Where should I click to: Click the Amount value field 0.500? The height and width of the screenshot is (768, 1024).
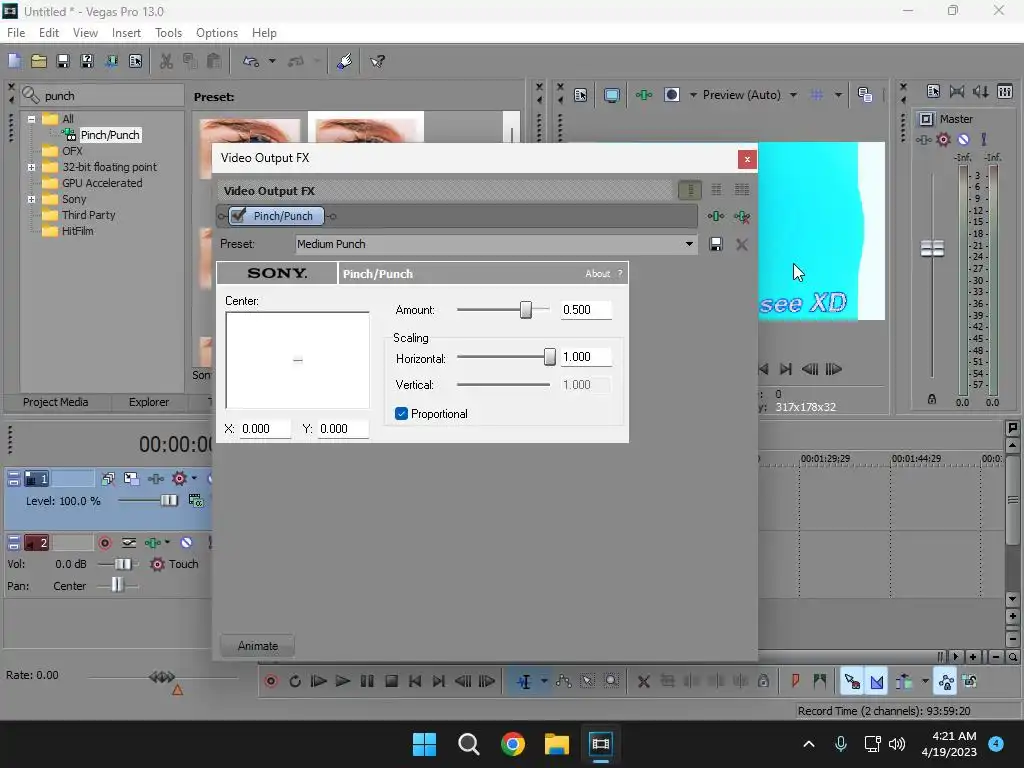(586, 310)
